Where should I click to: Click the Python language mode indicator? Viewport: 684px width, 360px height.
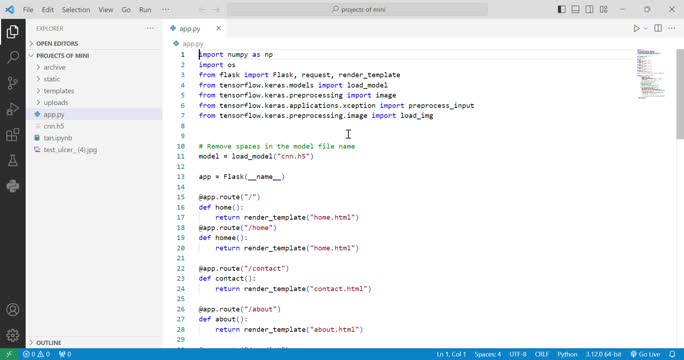(567, 354)
